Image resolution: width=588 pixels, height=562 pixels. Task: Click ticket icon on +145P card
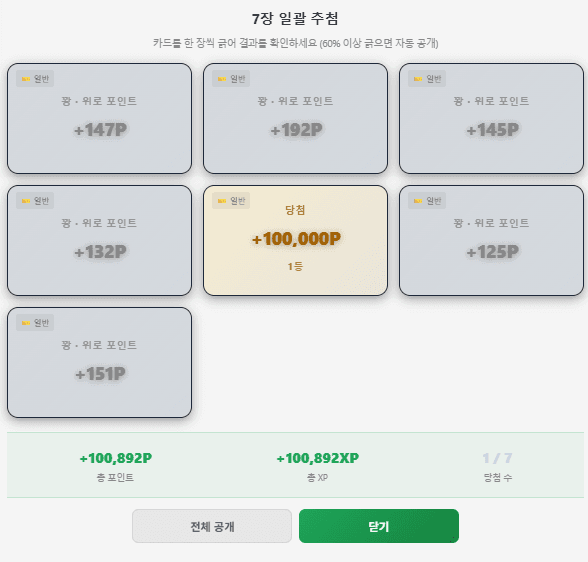[x=418, y=79]
